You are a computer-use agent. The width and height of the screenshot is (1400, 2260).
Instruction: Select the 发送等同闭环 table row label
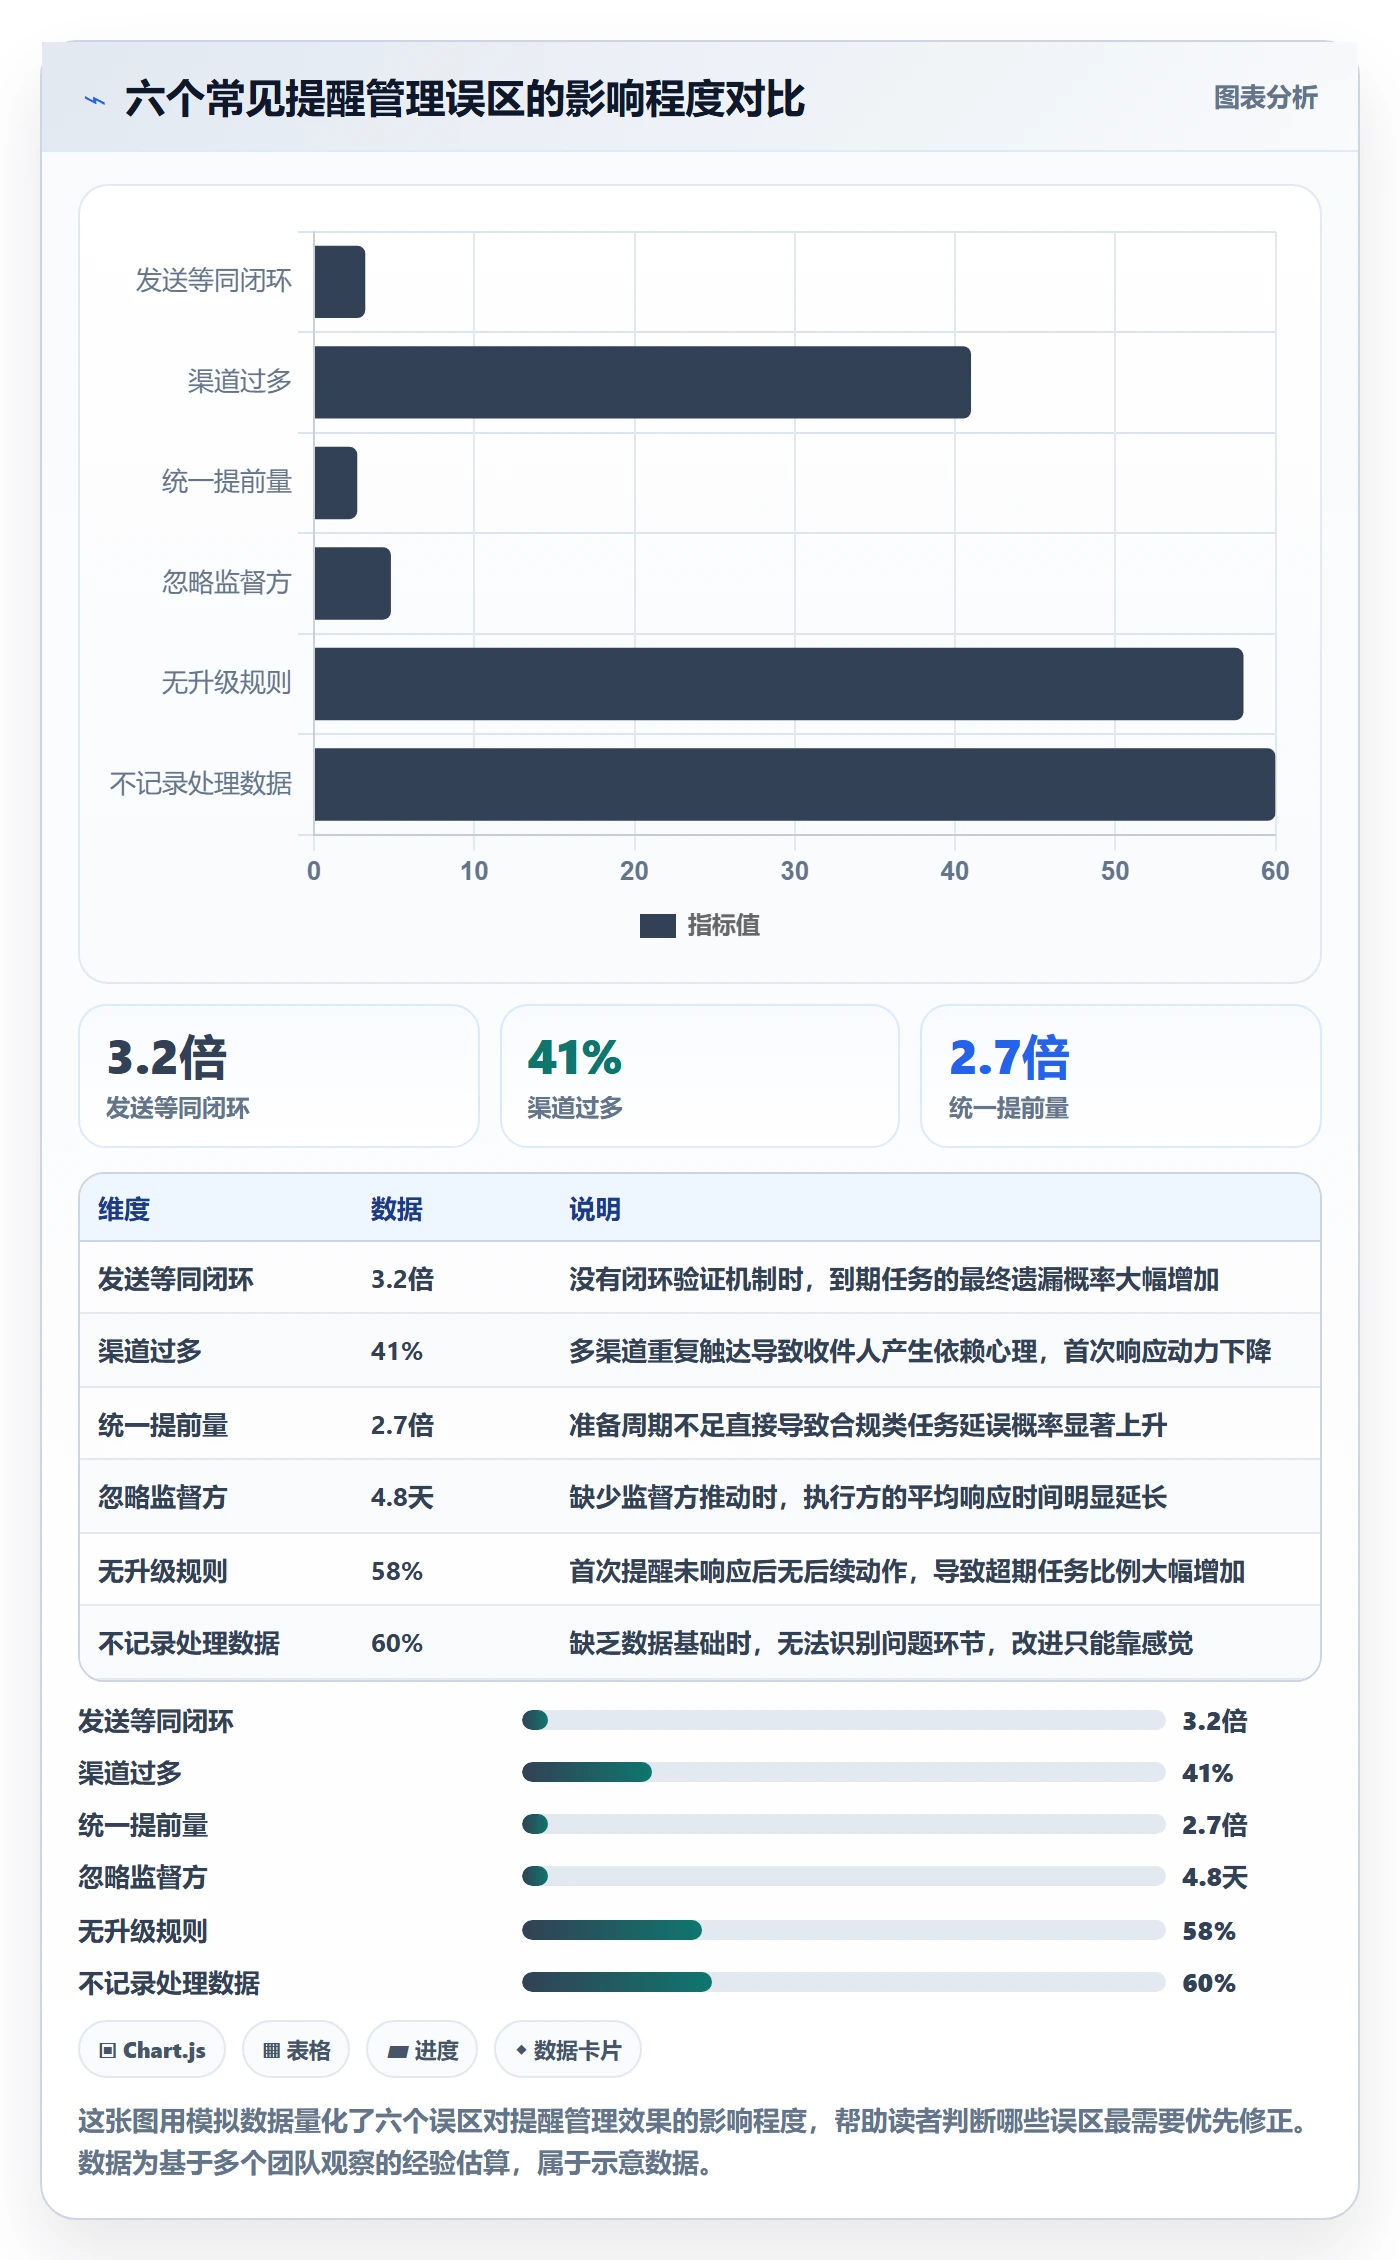point(176,1279)
